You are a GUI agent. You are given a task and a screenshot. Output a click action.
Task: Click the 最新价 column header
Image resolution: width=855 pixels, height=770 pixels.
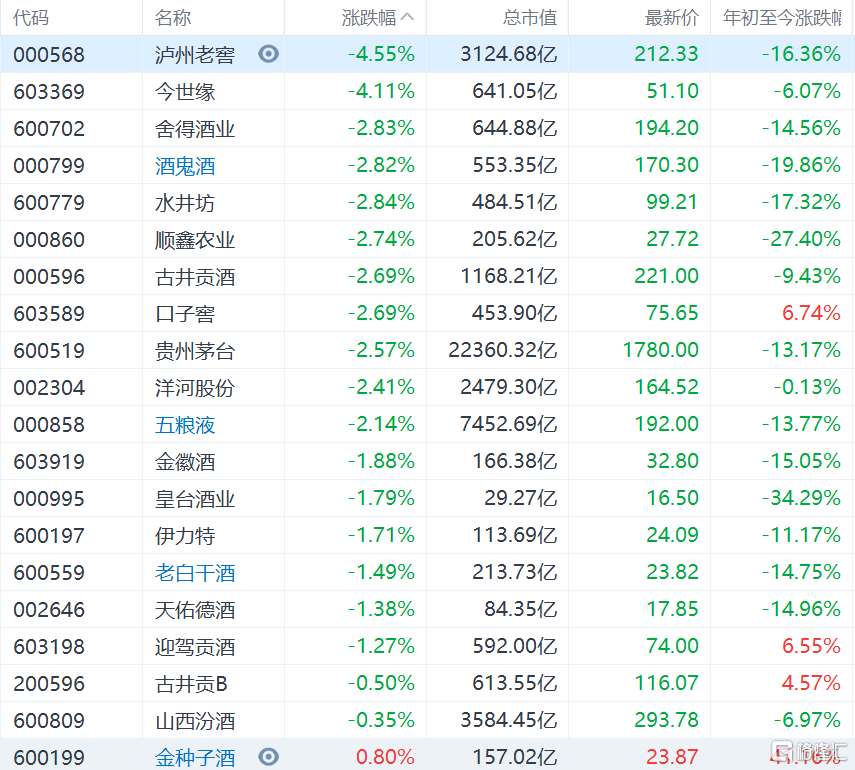(x=672, y=18)
